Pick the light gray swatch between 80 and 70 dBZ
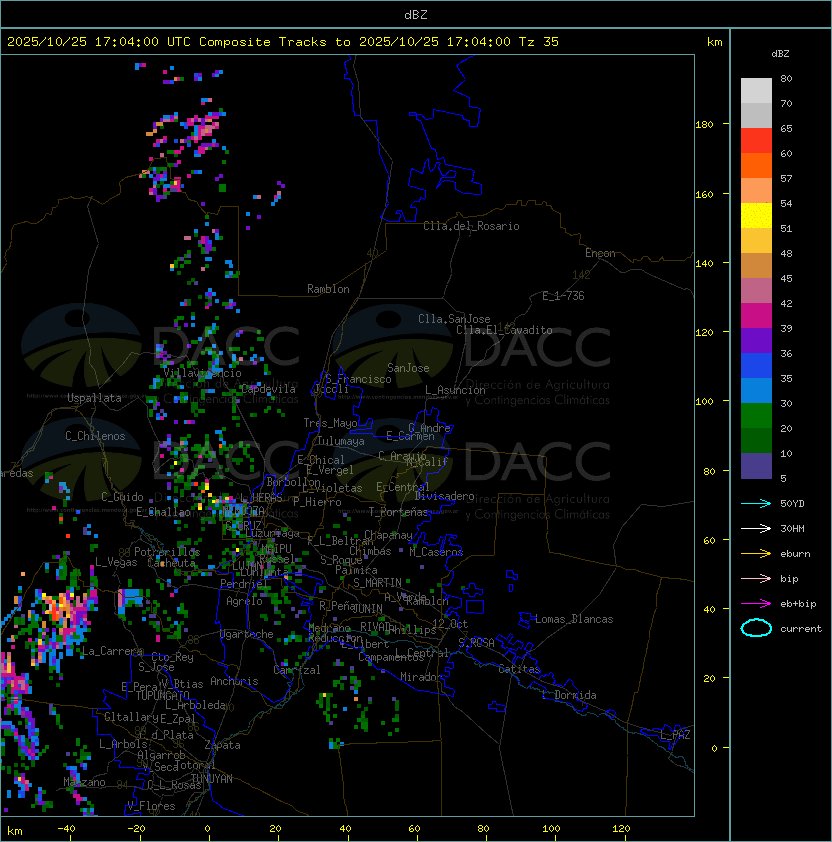 pos(756,90)
